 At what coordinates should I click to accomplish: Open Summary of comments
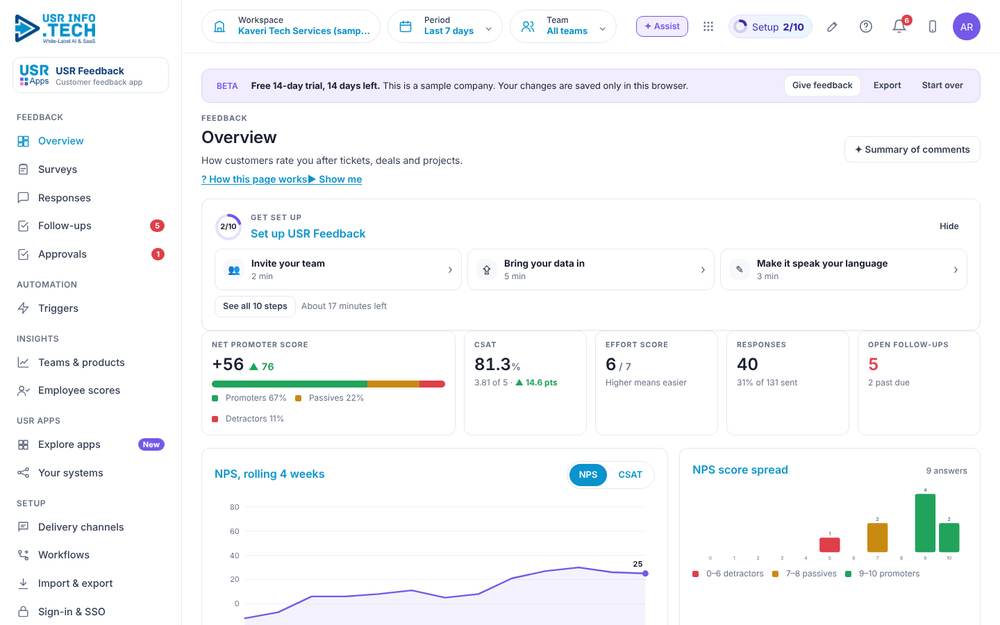coord(912,149)
